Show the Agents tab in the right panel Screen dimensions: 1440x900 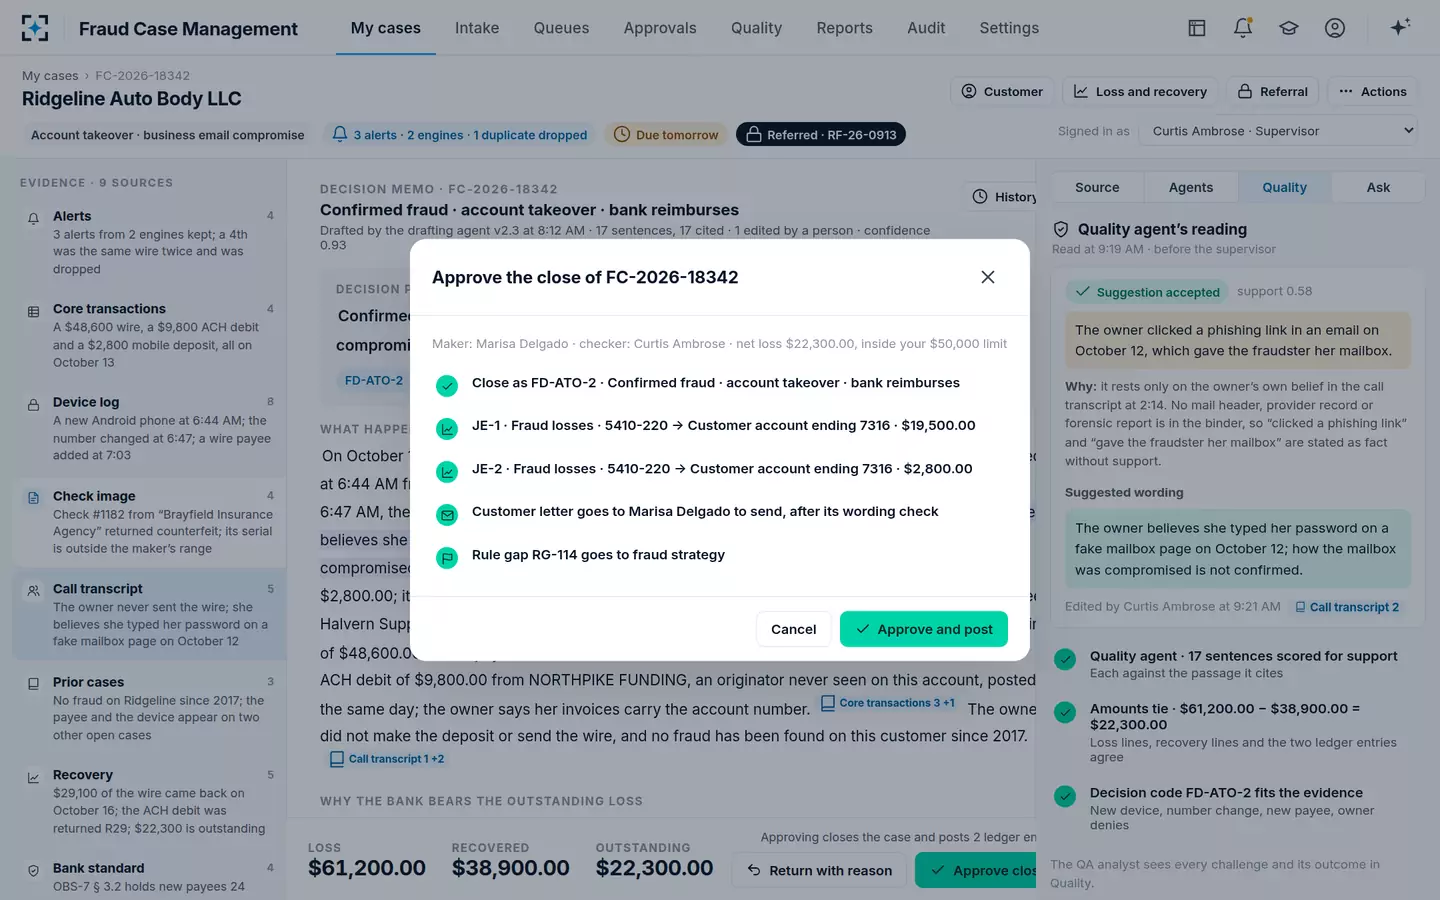click(x=1191, y=187)
